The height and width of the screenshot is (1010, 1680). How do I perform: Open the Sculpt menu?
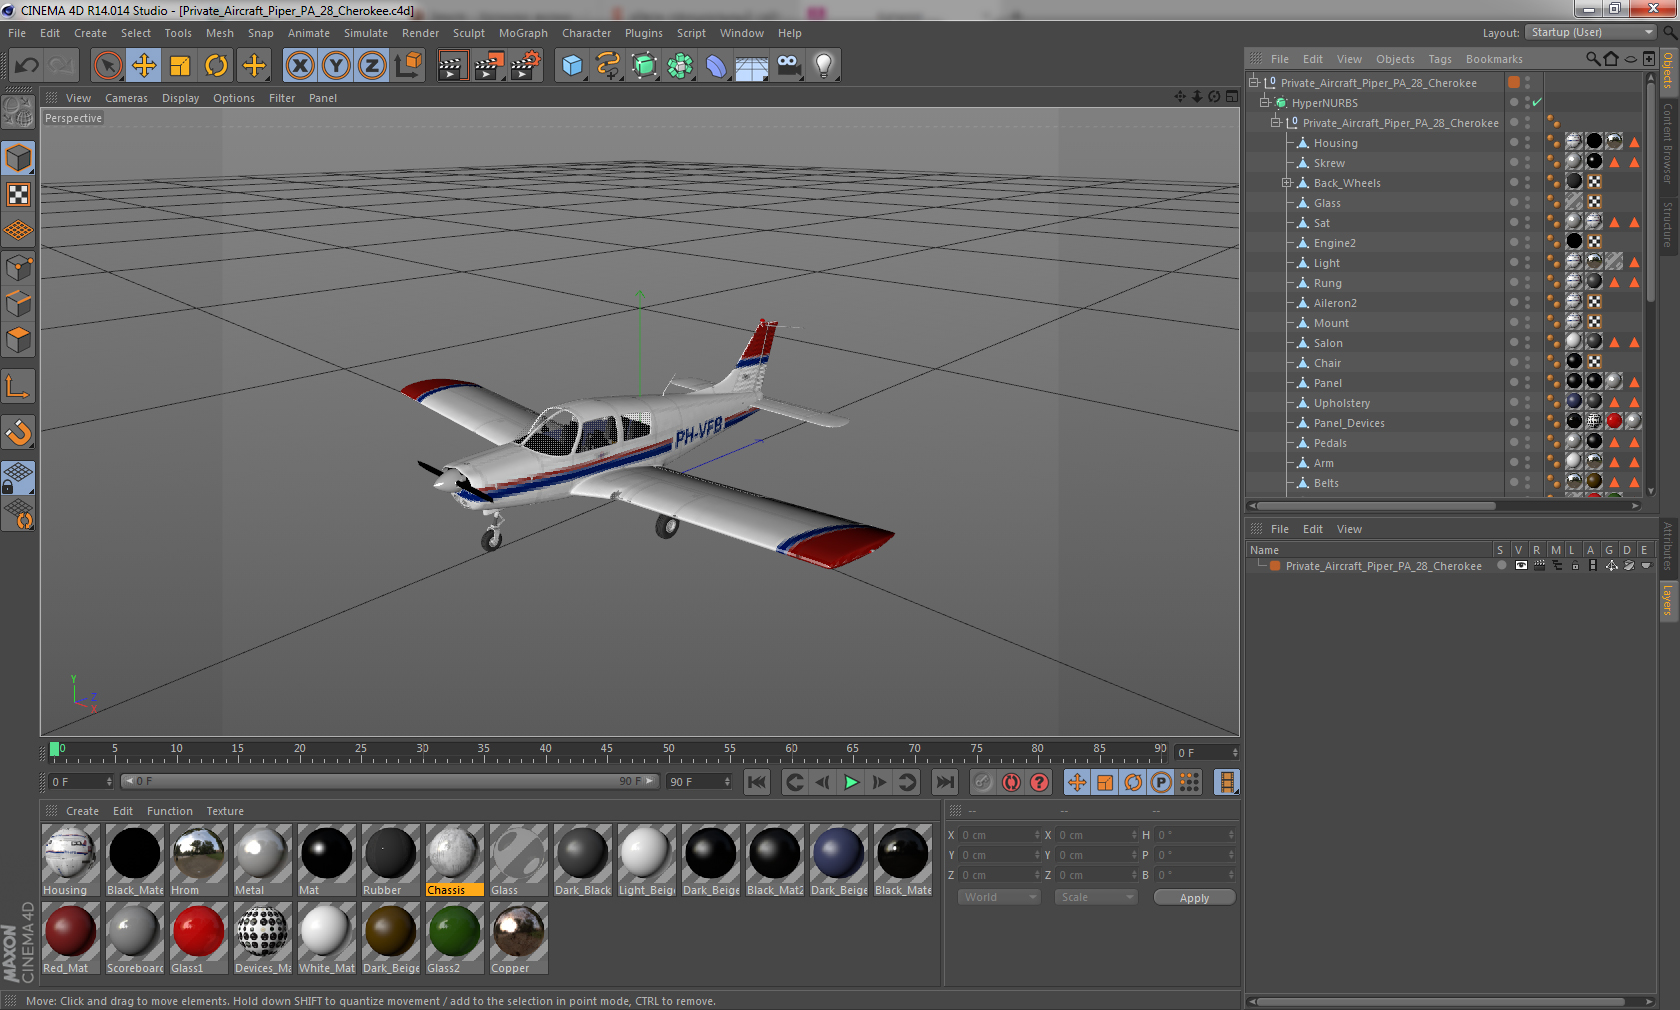[469, 33]
